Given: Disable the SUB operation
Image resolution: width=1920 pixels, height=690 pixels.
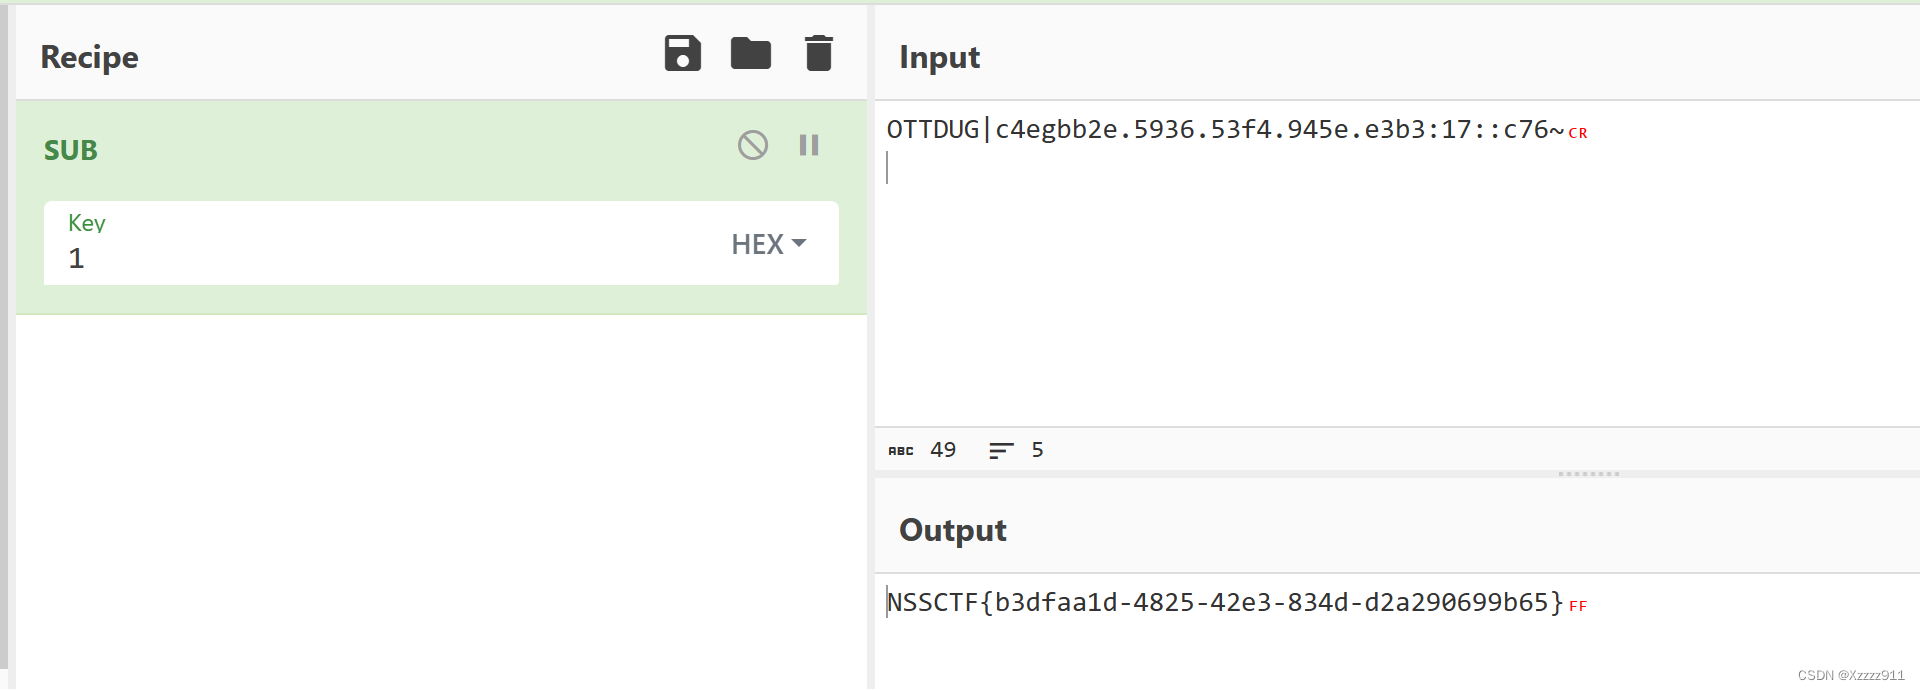Looking at the screenshot, I should coord(753,146).
